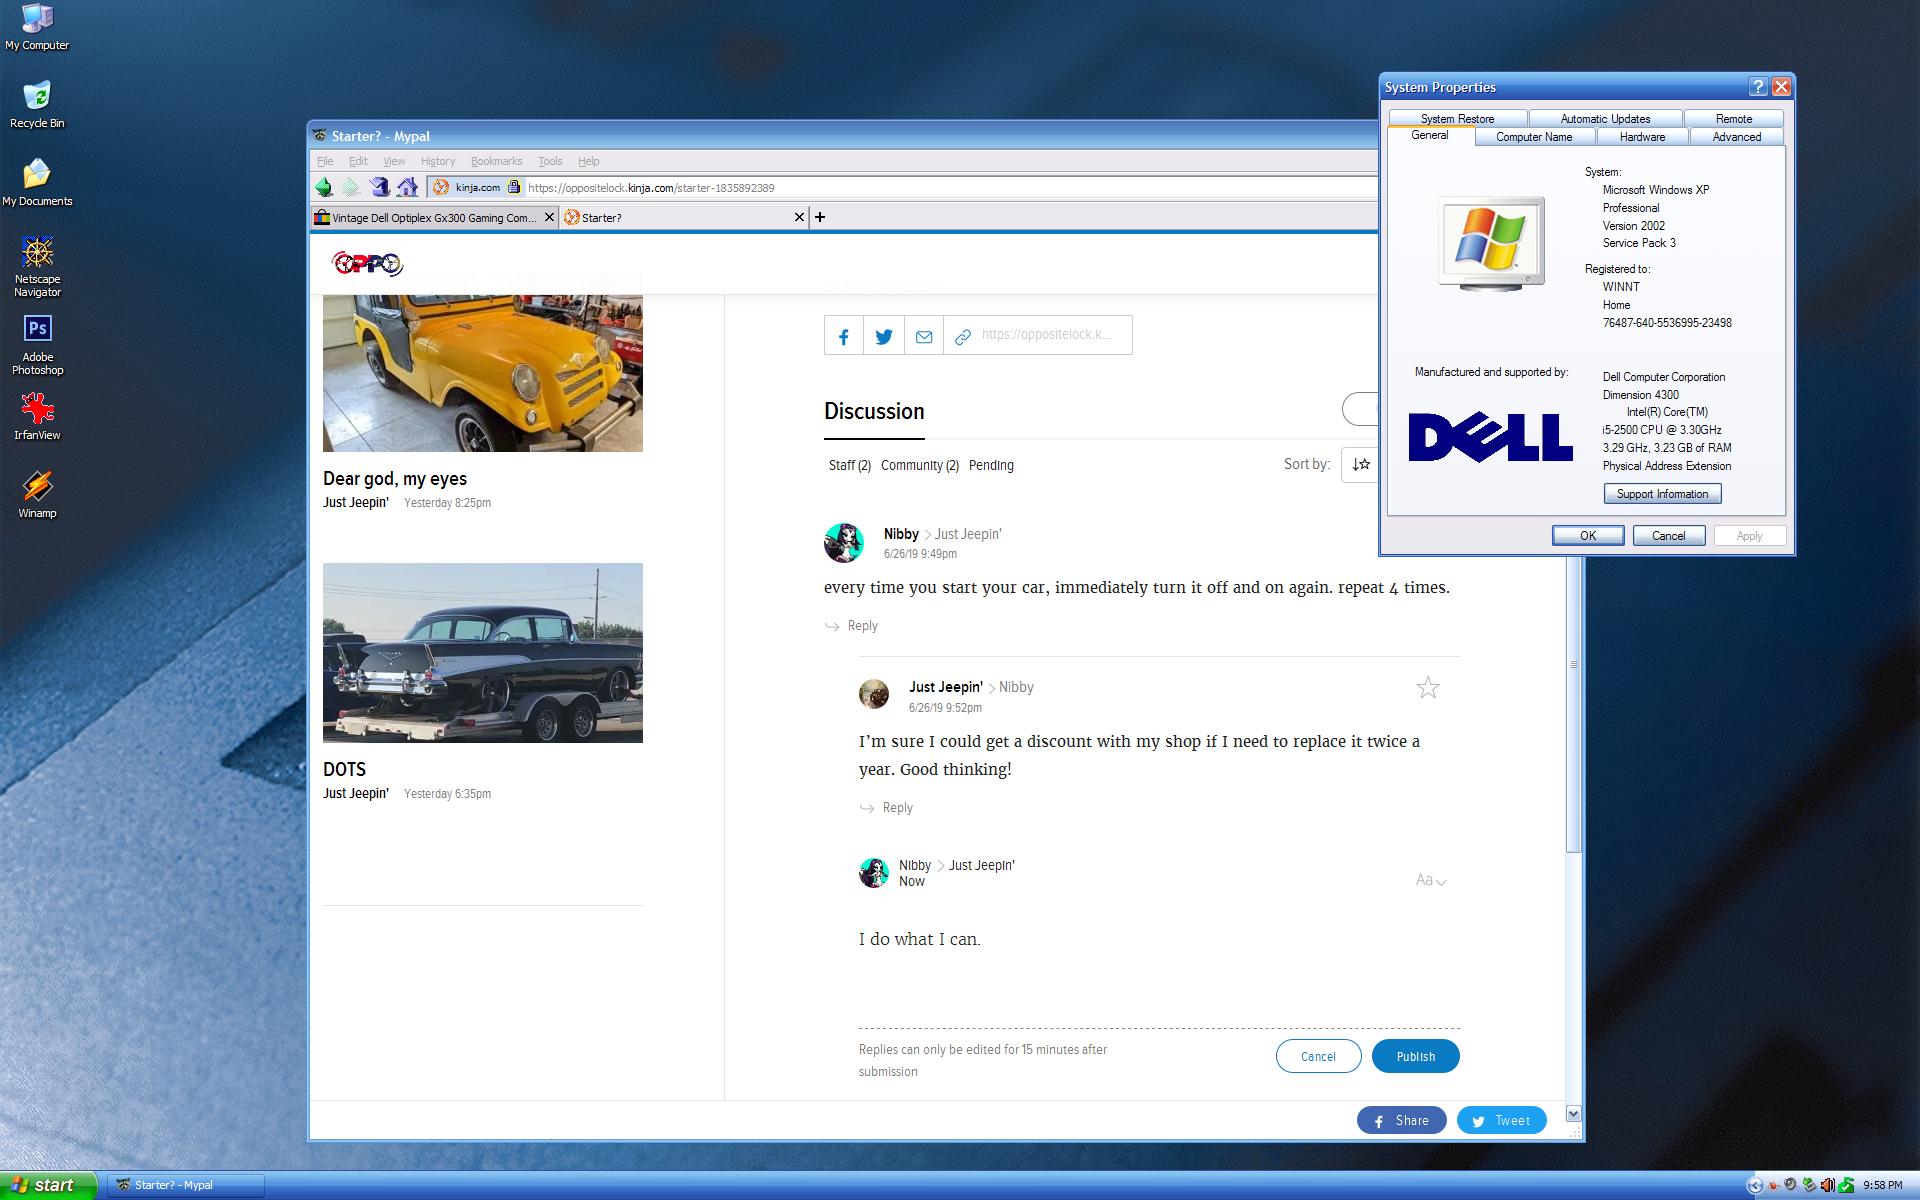Viewport: 1920px width, 1200px height.
Task: Open the yellow car article thumbnail
Action: coord(483,373)
